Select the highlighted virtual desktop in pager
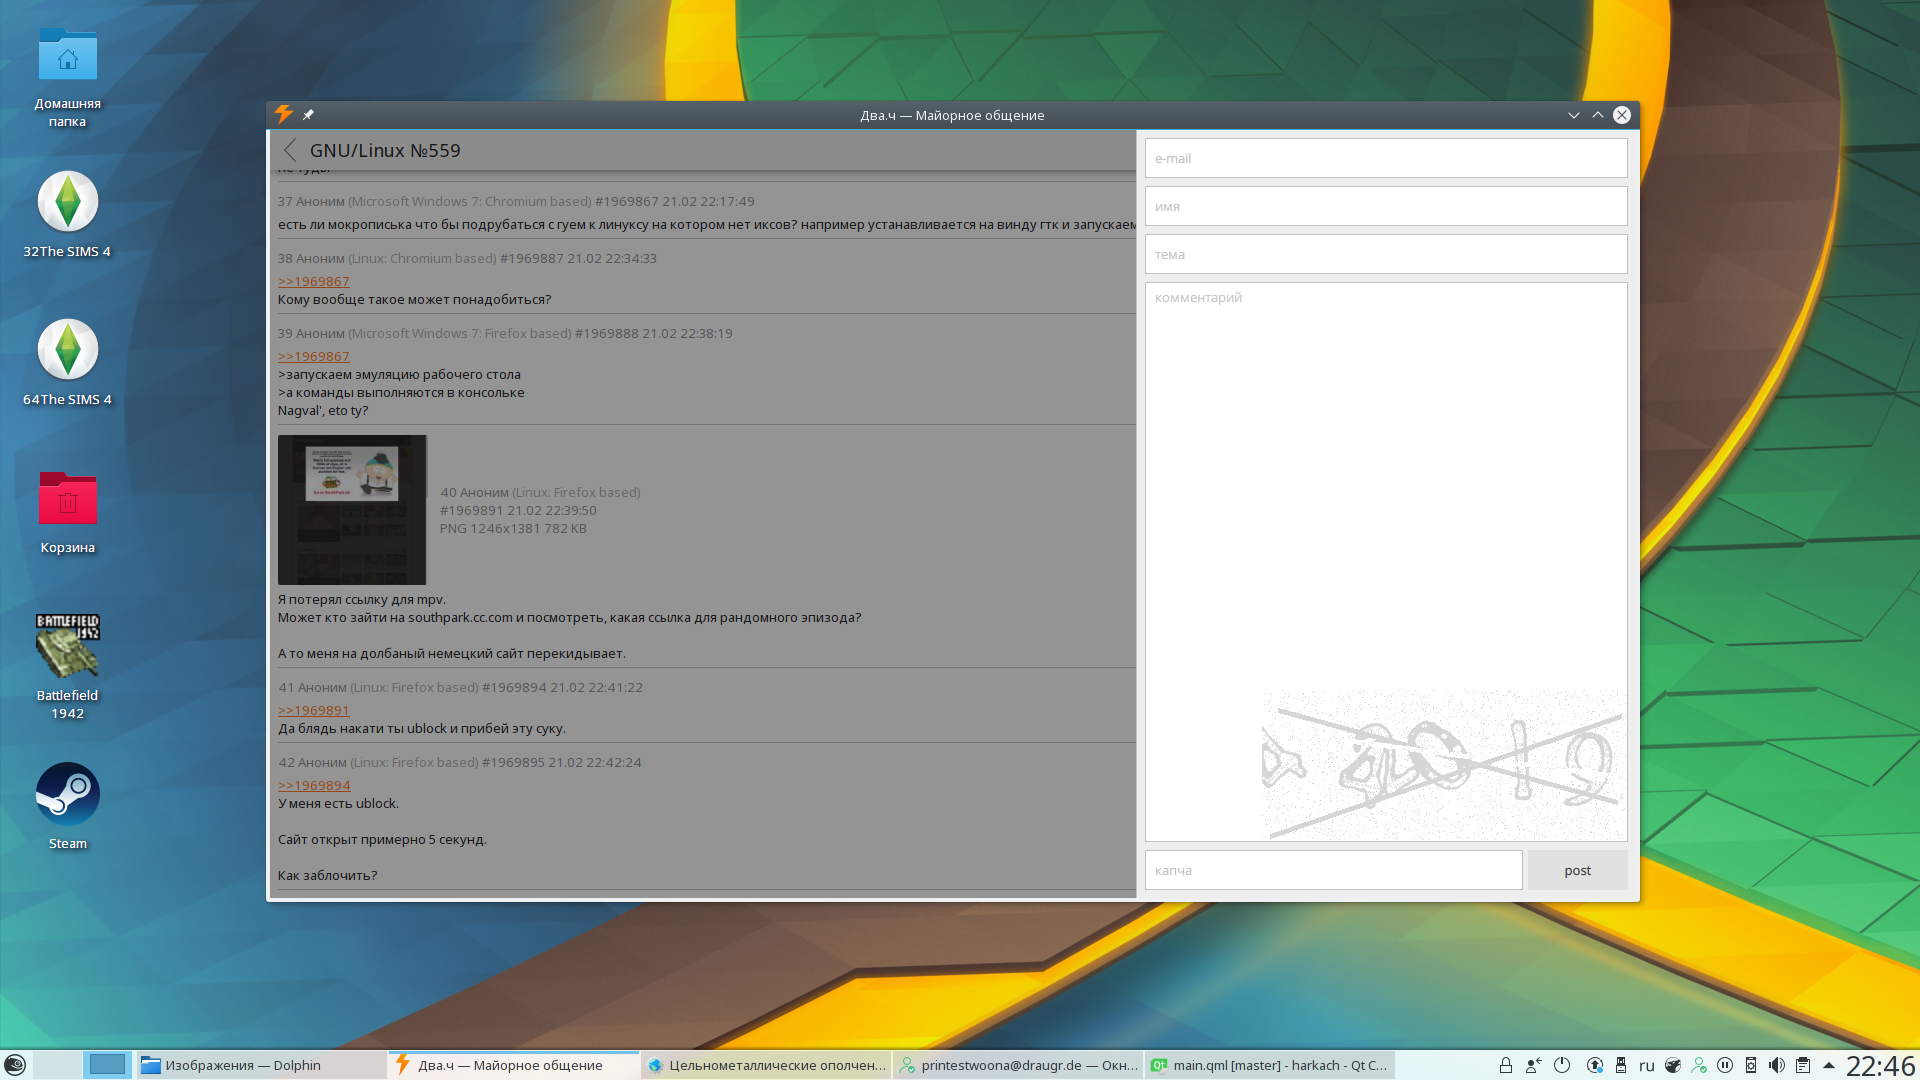Viewport: 1920px width, 1080px height. coord(107,1065)
